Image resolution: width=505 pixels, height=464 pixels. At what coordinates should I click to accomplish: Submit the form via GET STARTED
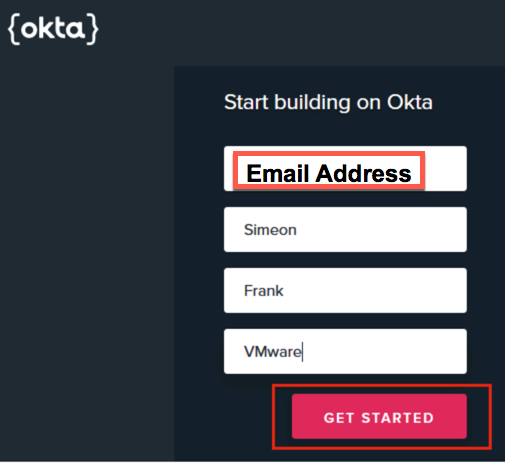(379, 416)
